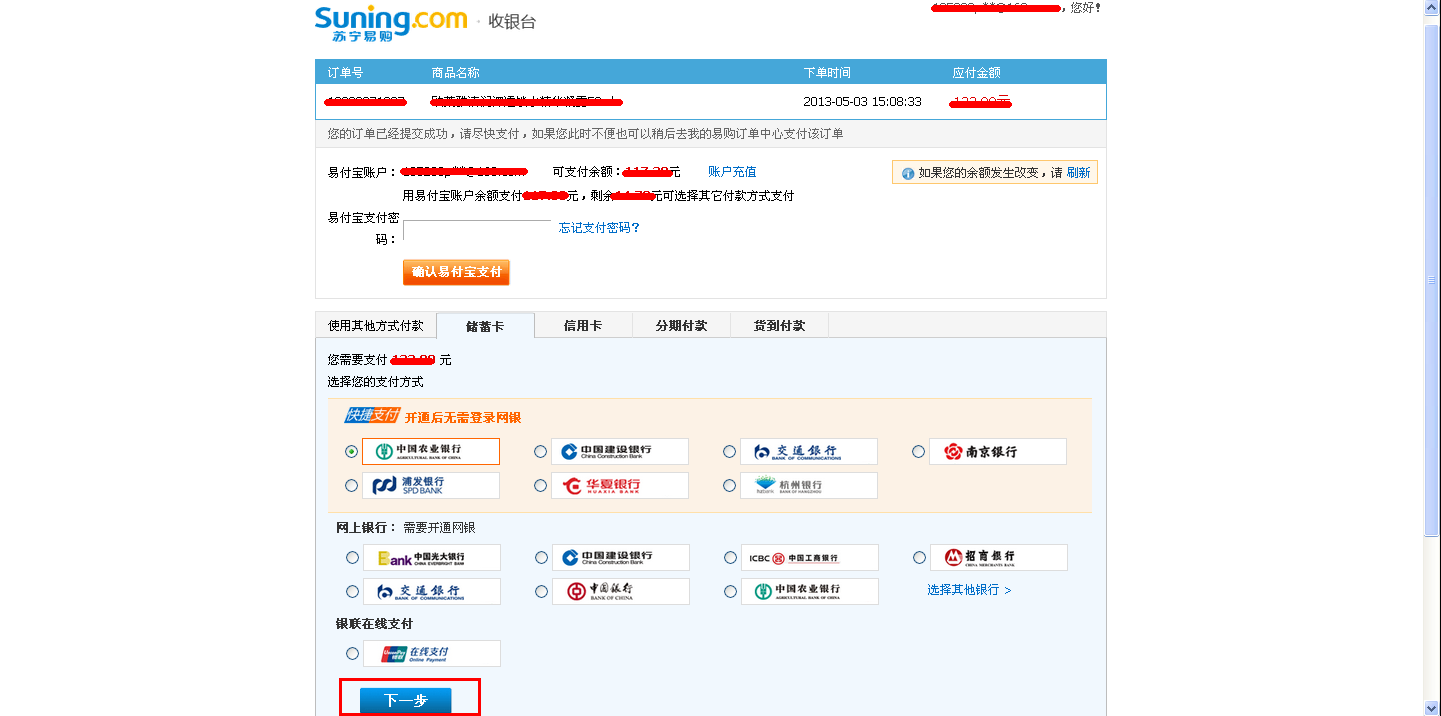
Task: Select the Bank of Hangzhou logo
Action: pos(808,486)
